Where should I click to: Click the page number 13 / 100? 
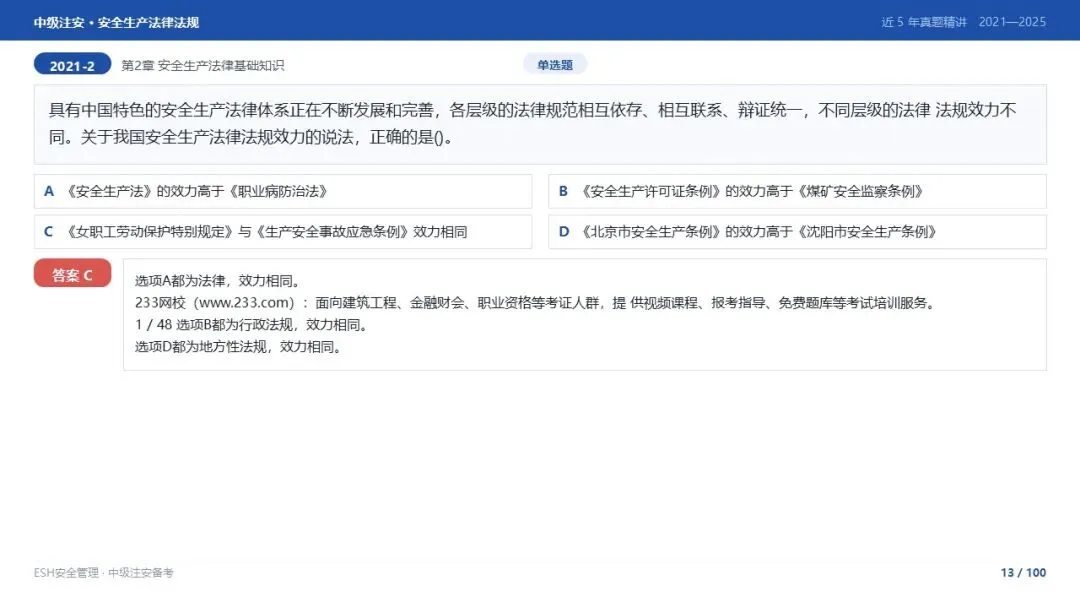tap(1024, 573)
